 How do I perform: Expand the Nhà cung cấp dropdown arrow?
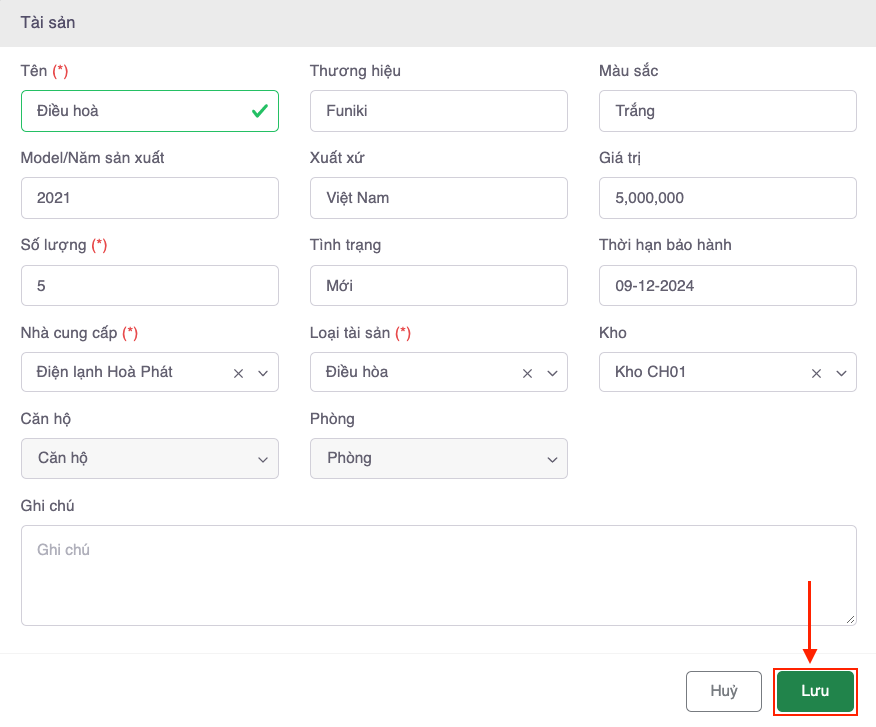(x=263, y=373)
